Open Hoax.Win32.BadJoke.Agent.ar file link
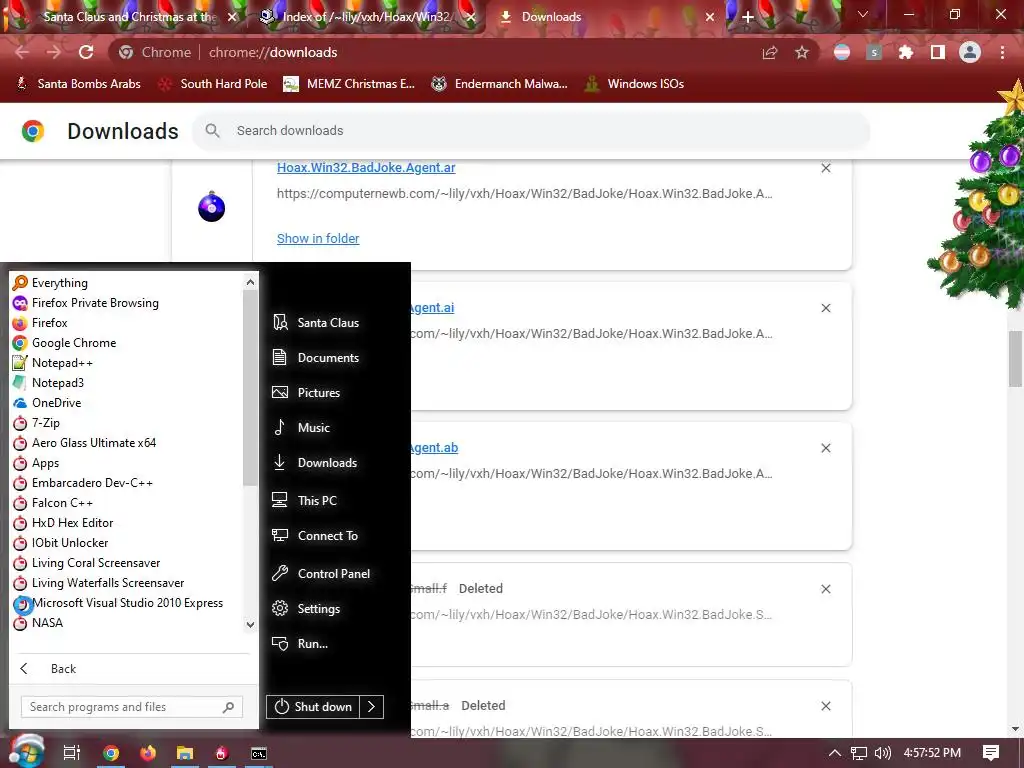 click(x=366, y=168)
